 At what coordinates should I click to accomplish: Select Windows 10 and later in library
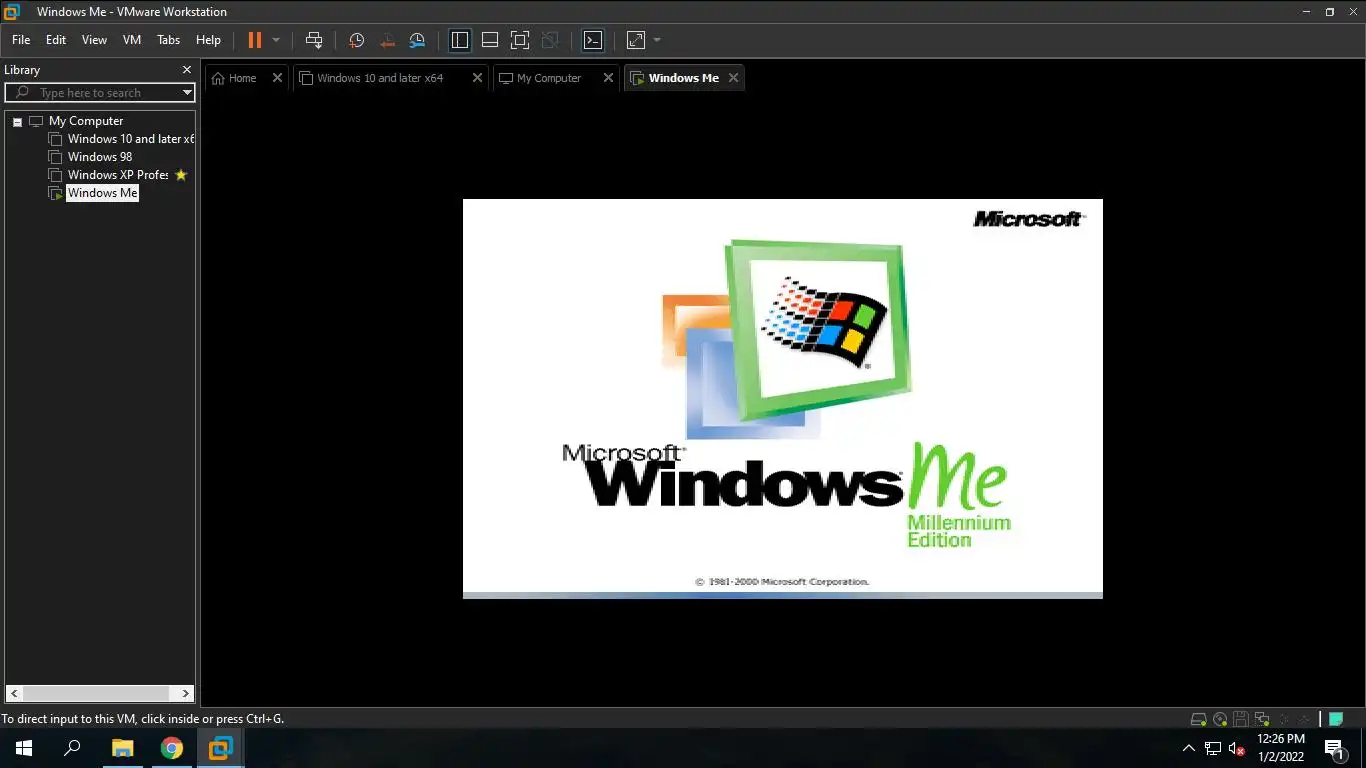tap(130, 139)
